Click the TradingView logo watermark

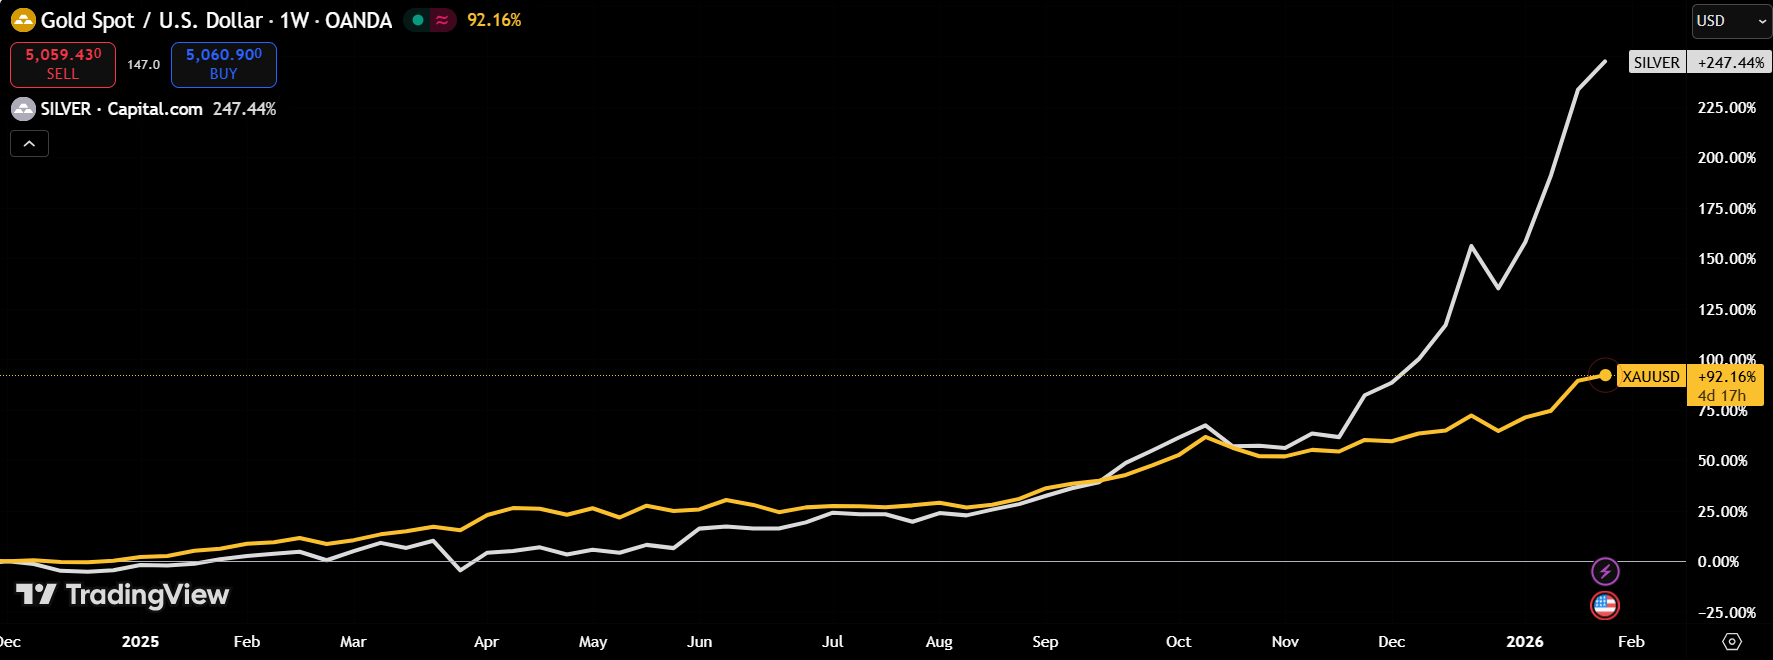pyautogui.click(x=123, y=595)
